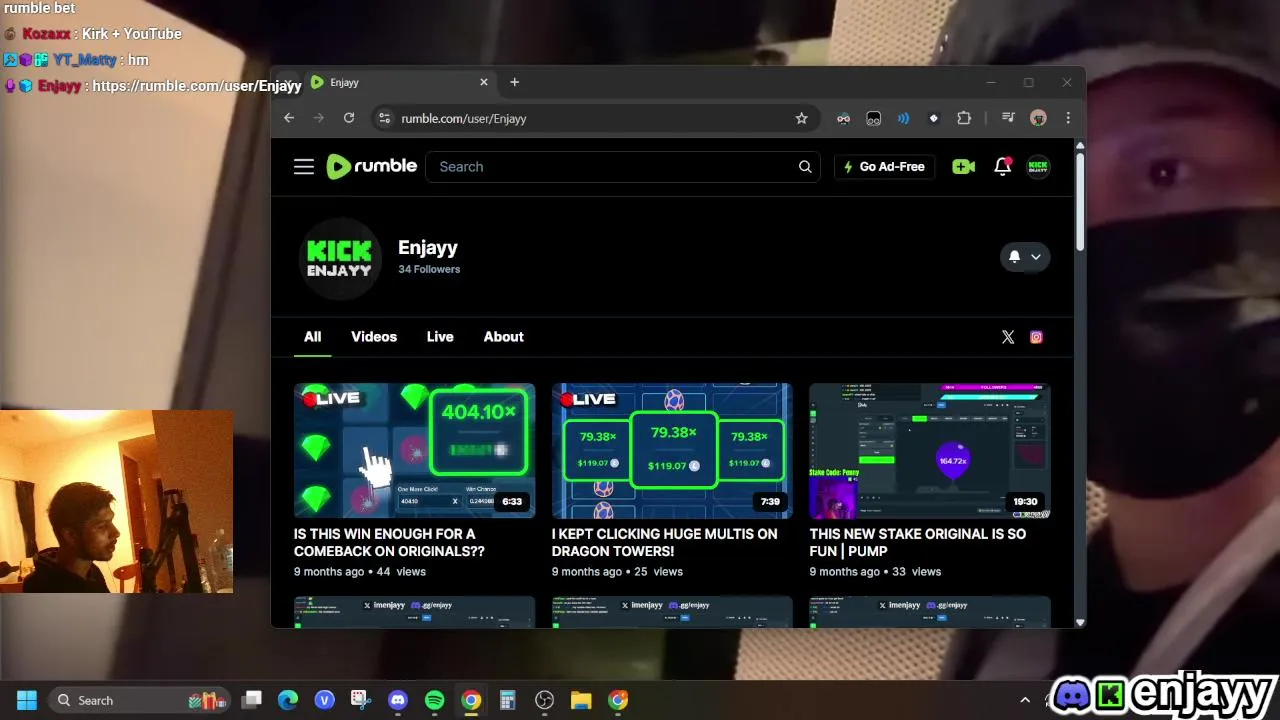Screen dimensions: 1280x720
Task: Open OBS Studio from the taskbar
Action: click(x=544, y=700)
